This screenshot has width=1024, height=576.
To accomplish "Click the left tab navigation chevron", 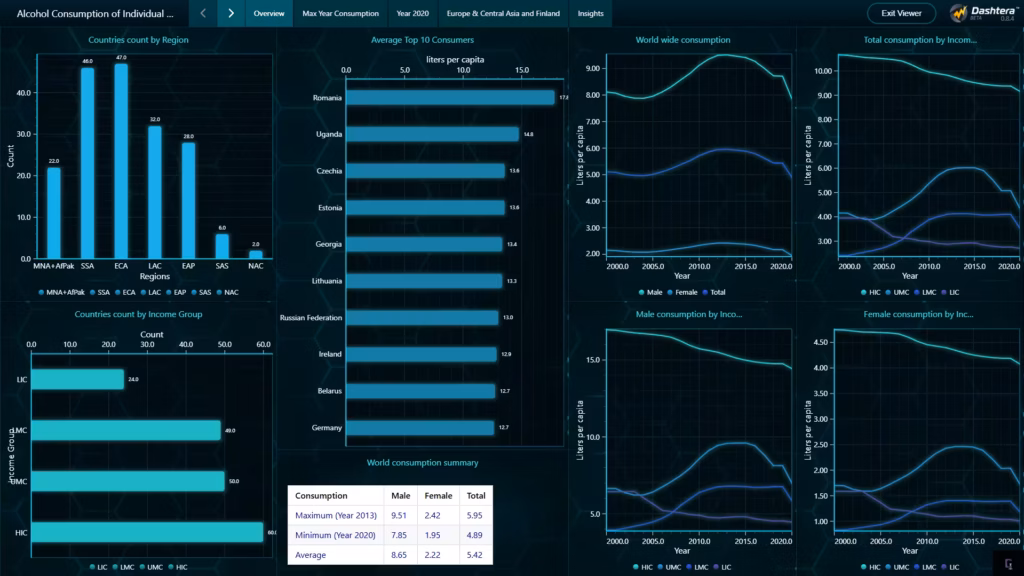I will click(204, 14).
